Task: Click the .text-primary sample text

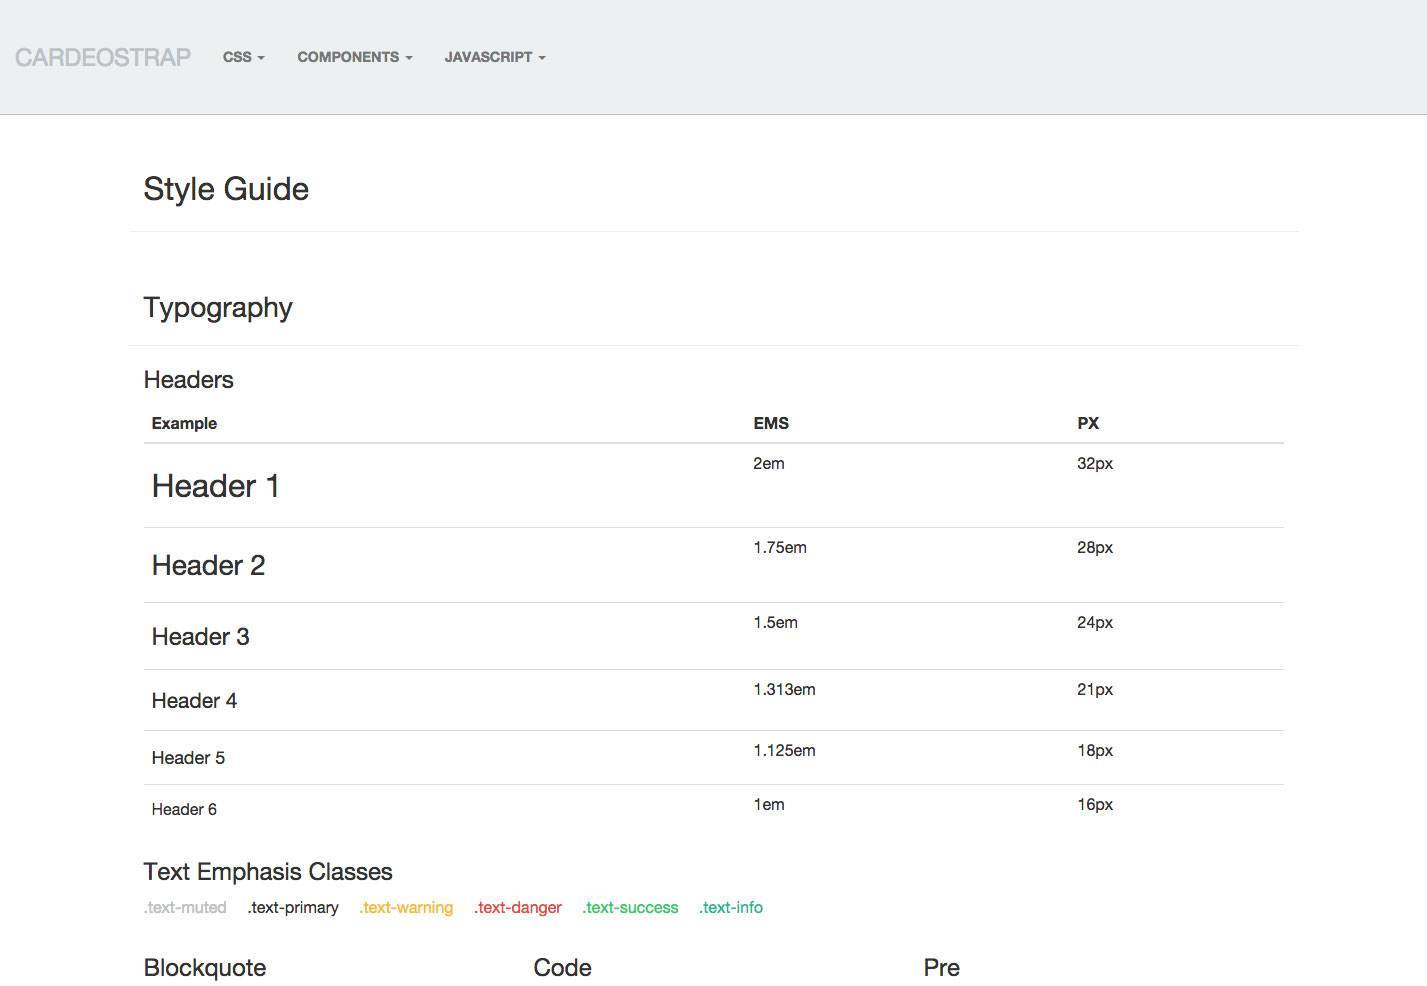Action: coord(293,908)
